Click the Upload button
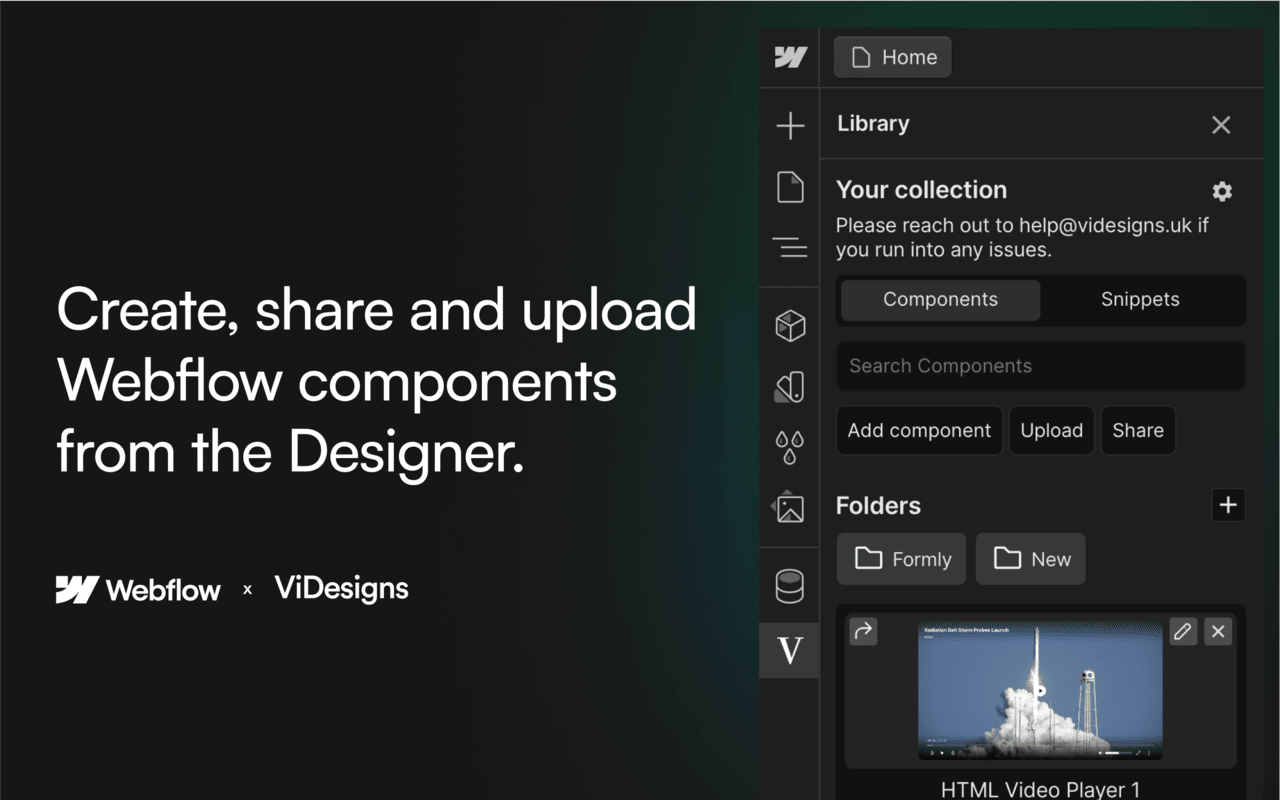The width and height of the screenshot is (1280, 800). pyautogui.click(x=1051, y=431)
